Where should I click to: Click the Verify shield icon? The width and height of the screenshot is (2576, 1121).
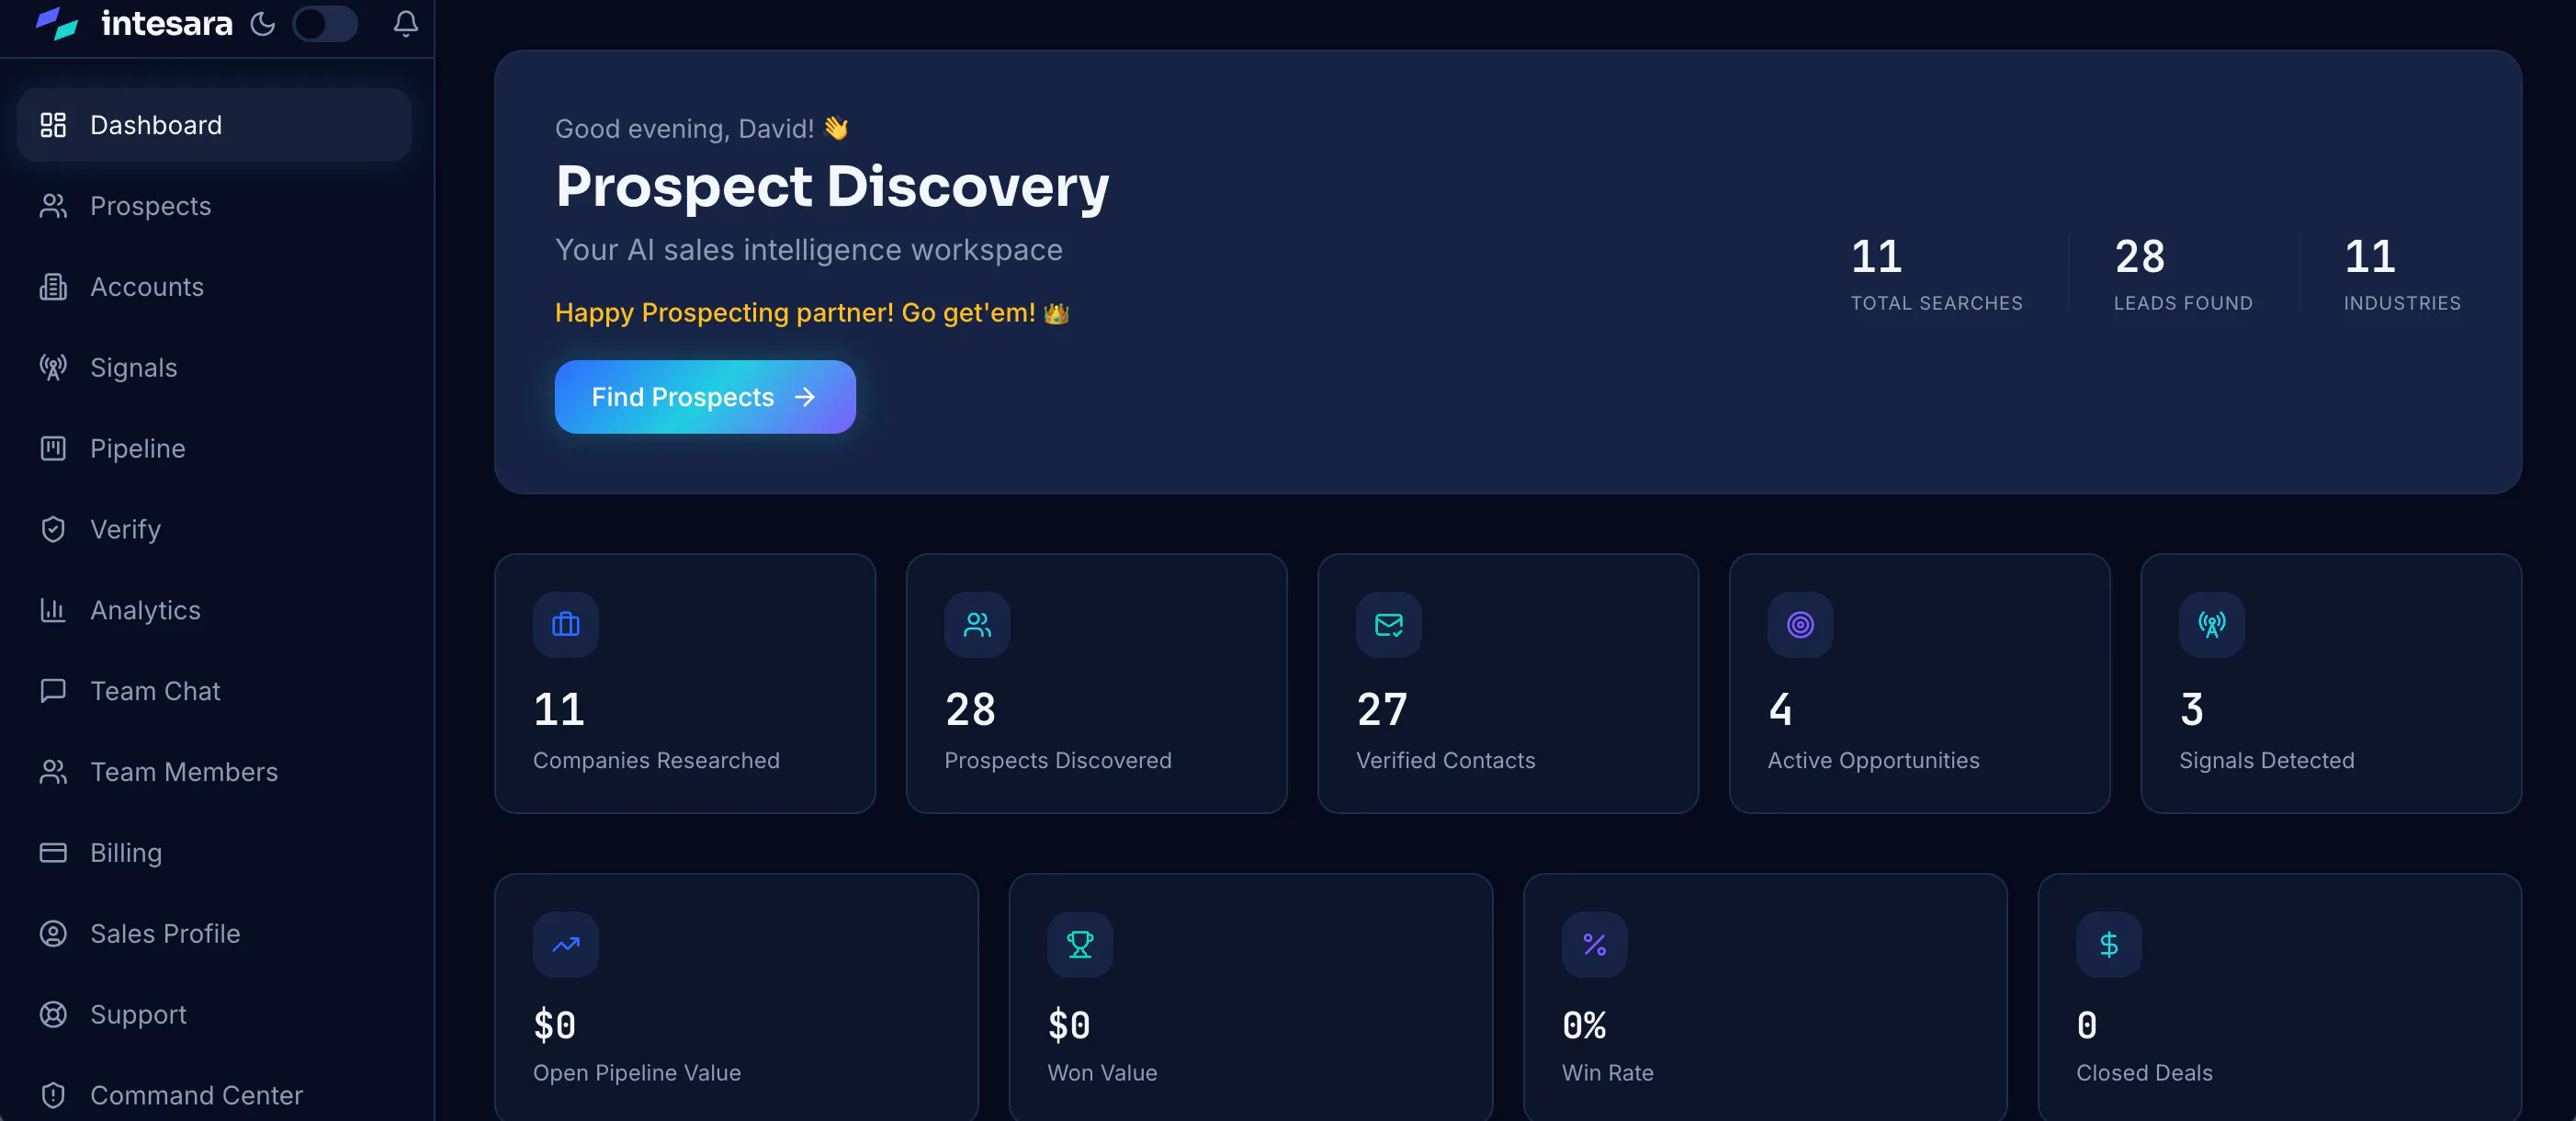click(53, 529)
